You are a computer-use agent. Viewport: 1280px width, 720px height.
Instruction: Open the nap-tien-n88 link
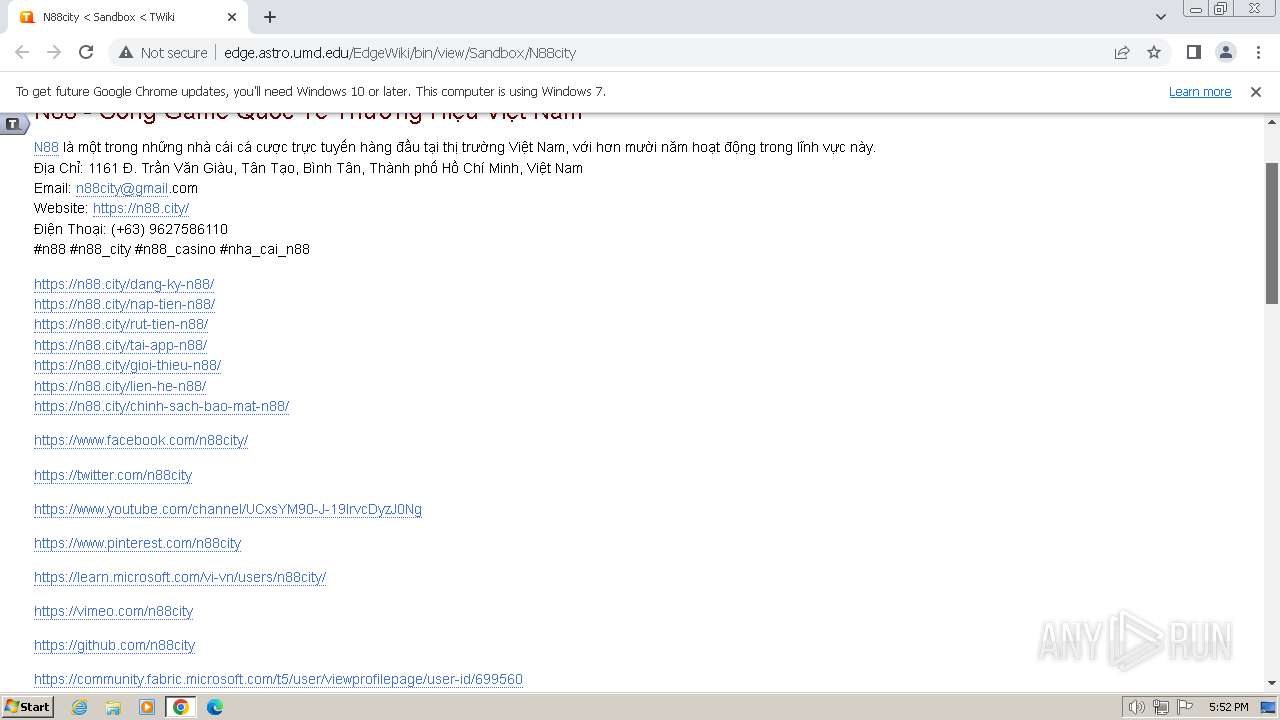pyautogui.click(x=124, y=304)
